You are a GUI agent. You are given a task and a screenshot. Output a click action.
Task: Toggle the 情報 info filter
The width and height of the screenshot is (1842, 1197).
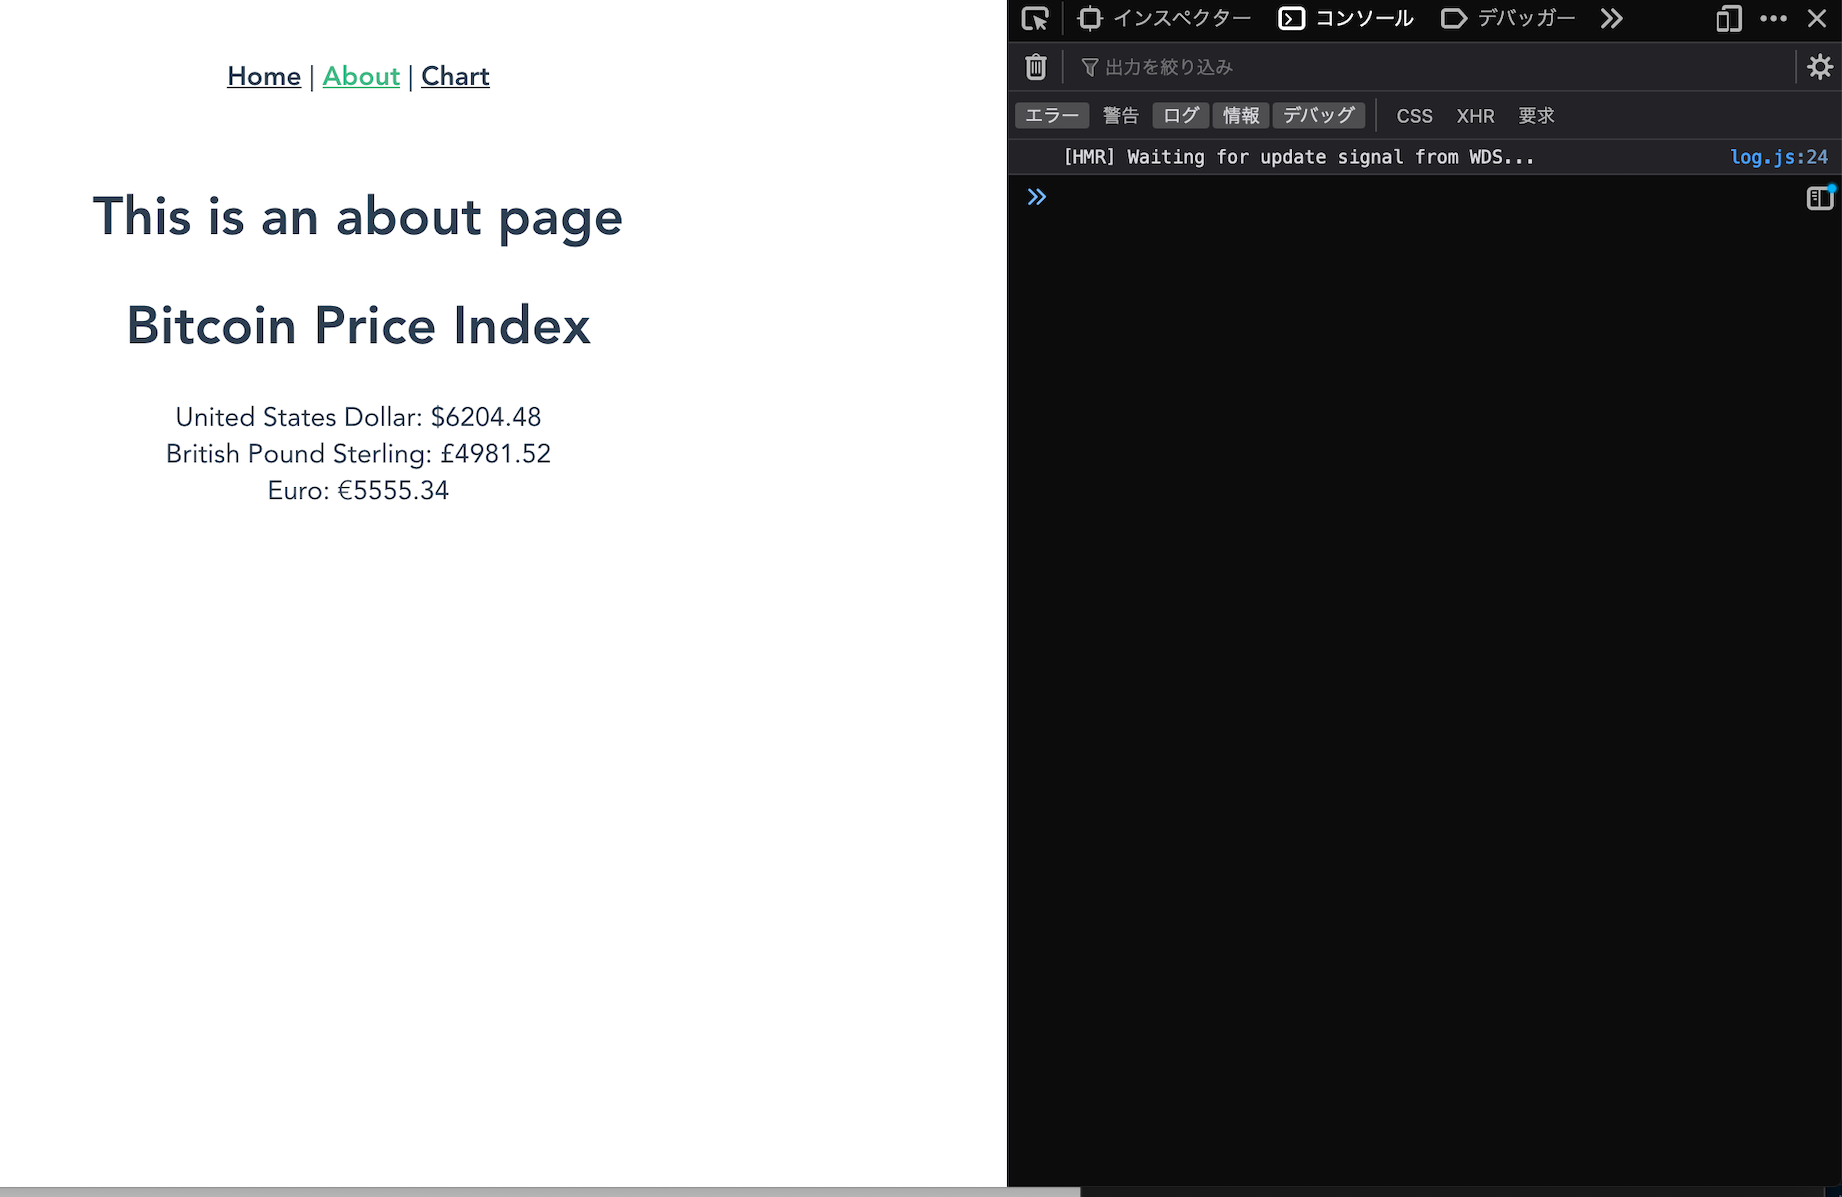point(1240,115)
